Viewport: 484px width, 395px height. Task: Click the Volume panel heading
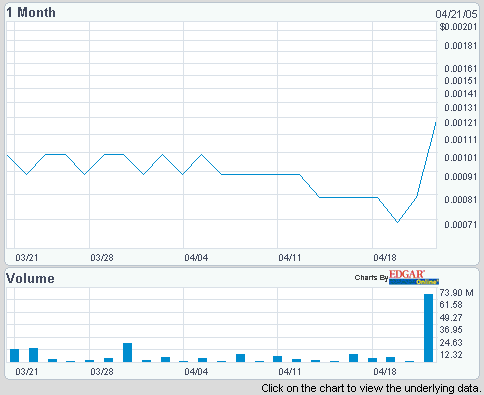[x=30, y=279]
